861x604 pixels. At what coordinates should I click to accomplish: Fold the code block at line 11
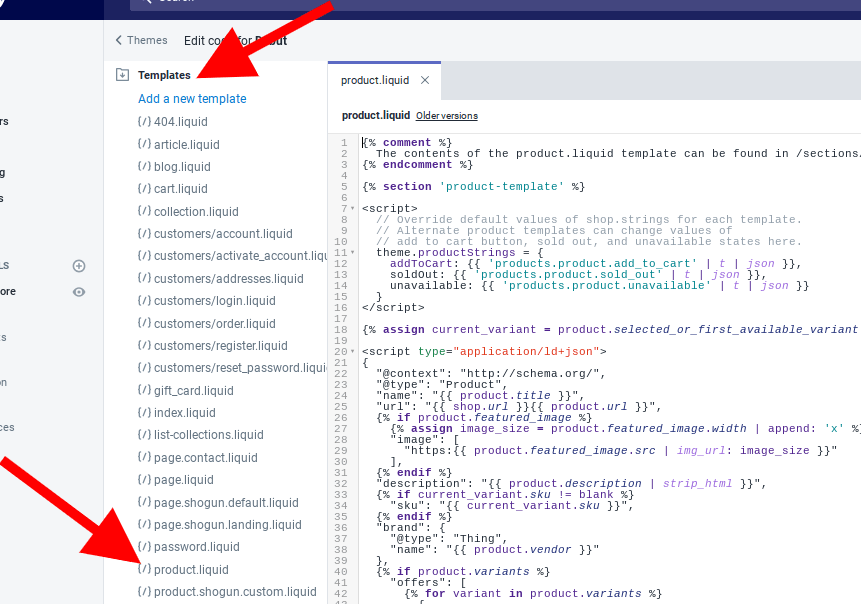353,253
